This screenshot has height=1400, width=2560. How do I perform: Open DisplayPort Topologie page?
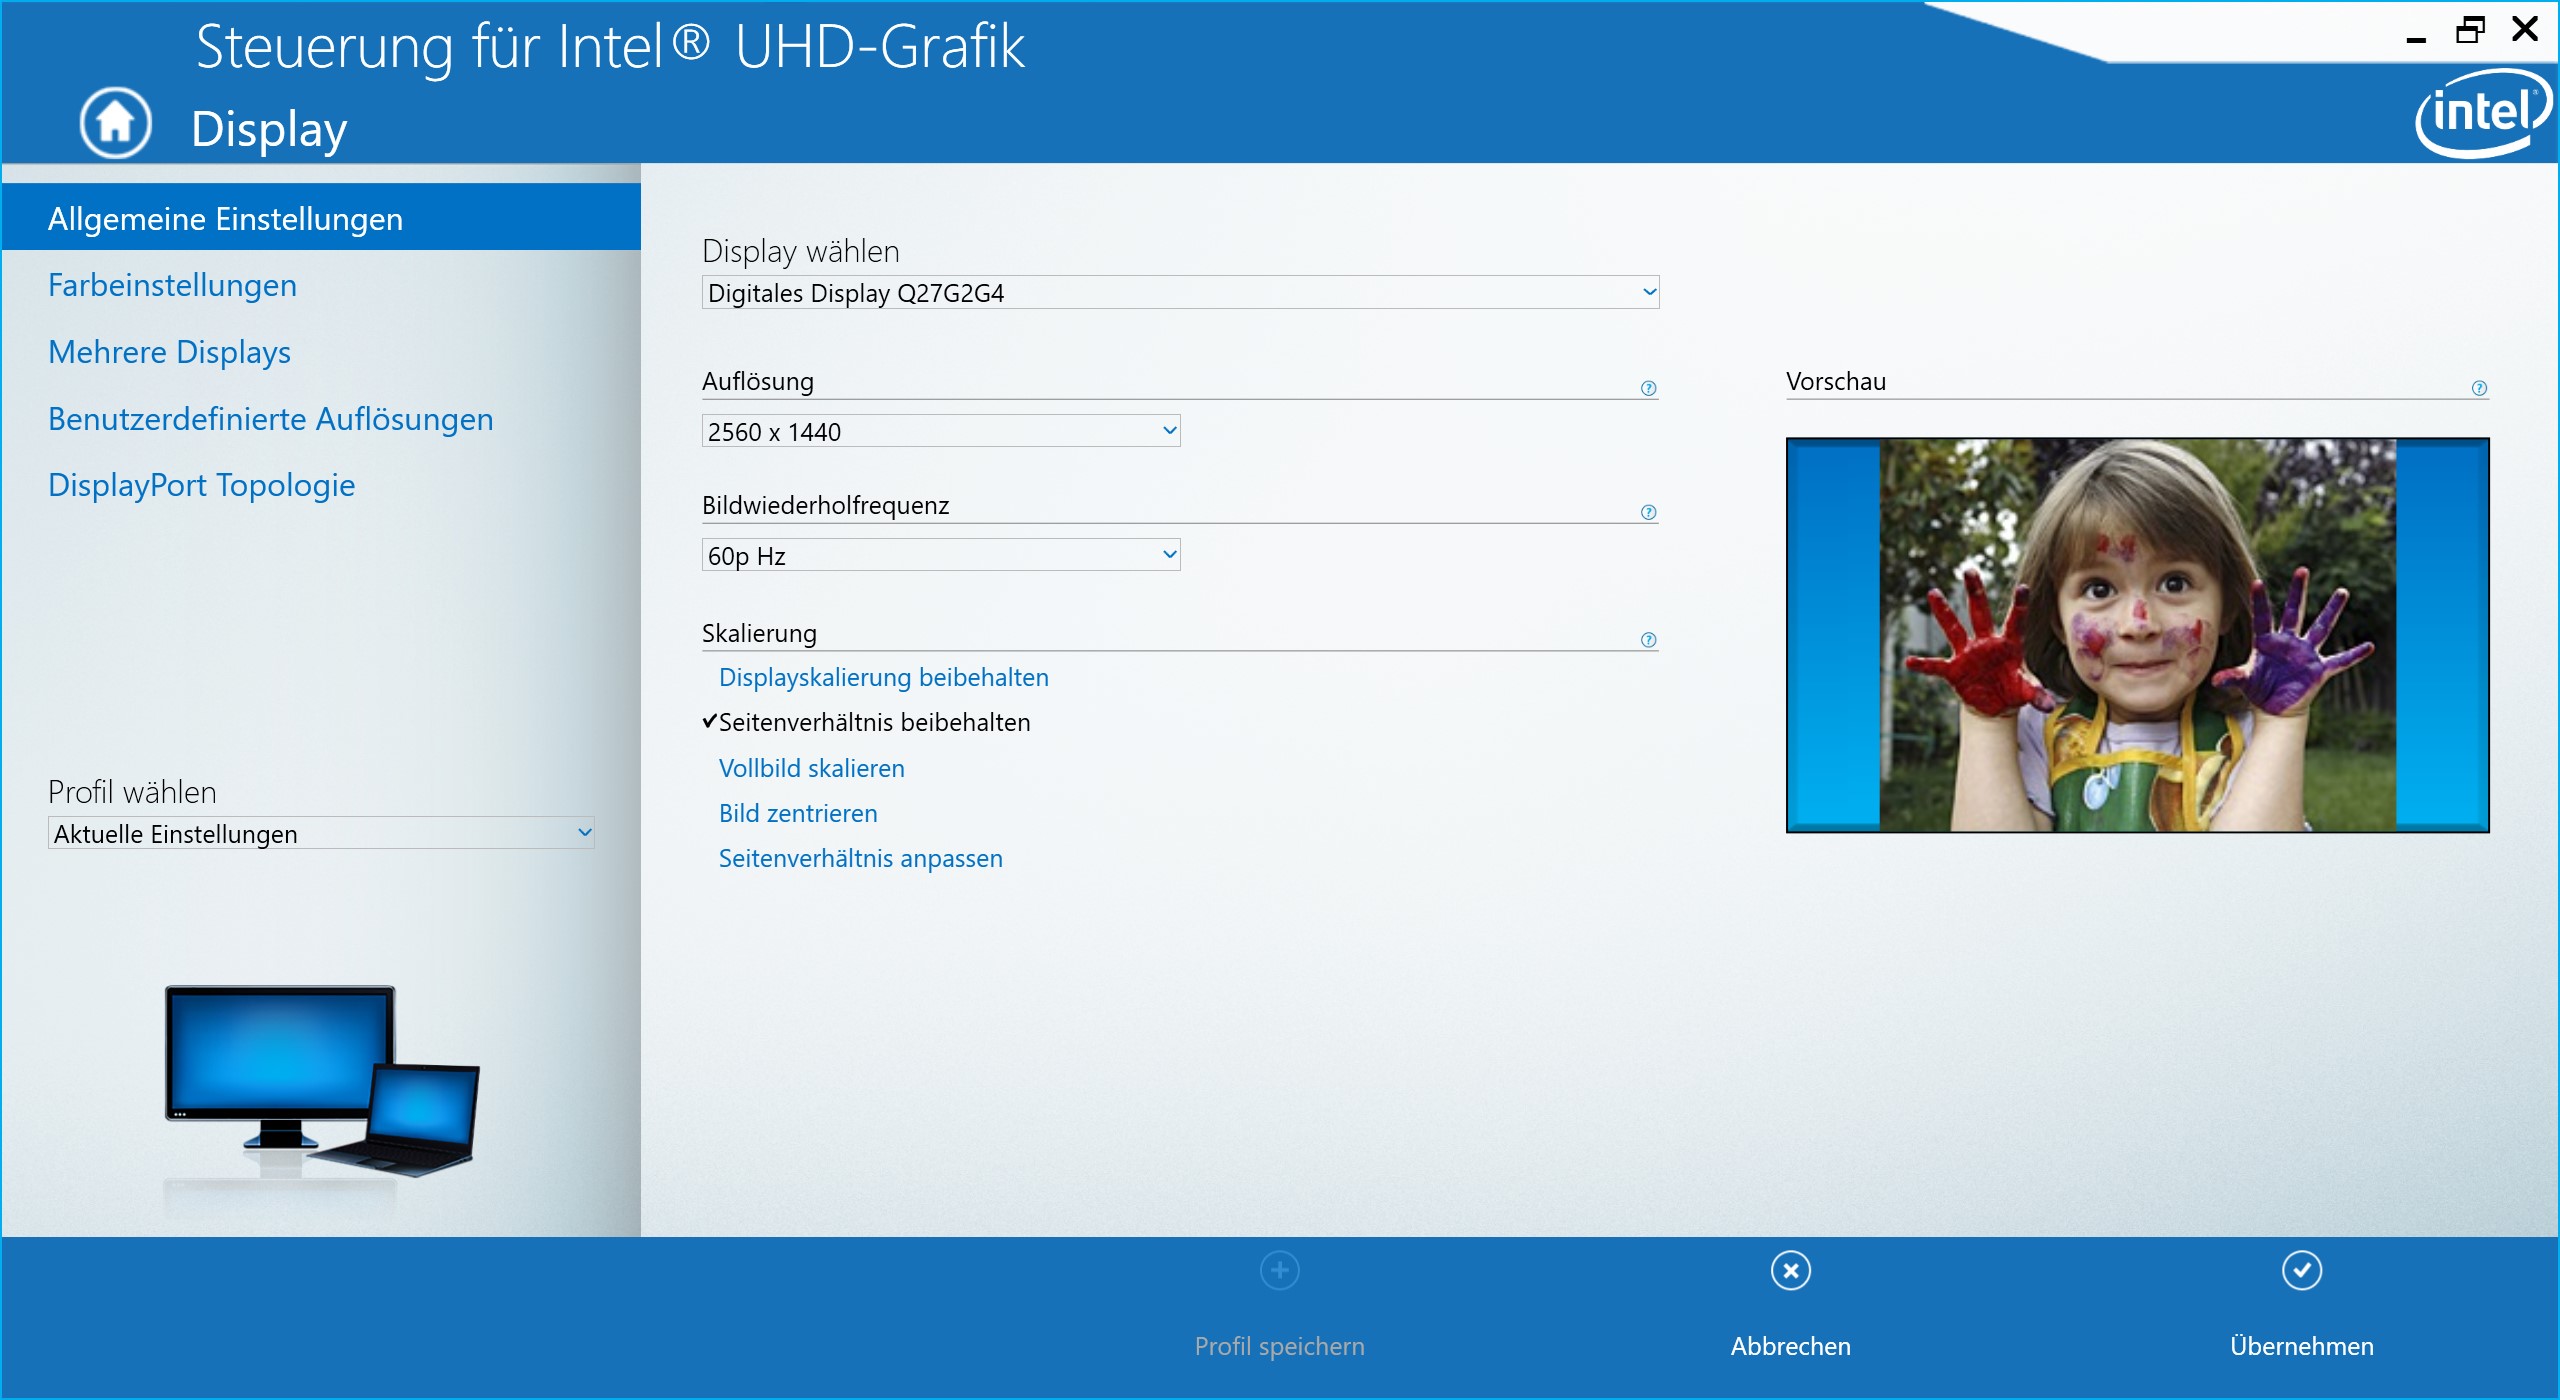(201, 485)
